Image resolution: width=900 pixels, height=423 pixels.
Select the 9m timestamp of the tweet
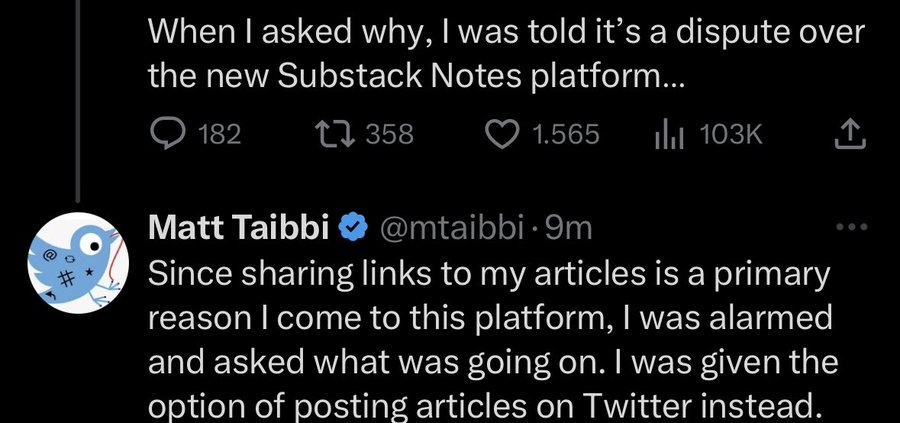pyautogui.click(x=568, y=229)
